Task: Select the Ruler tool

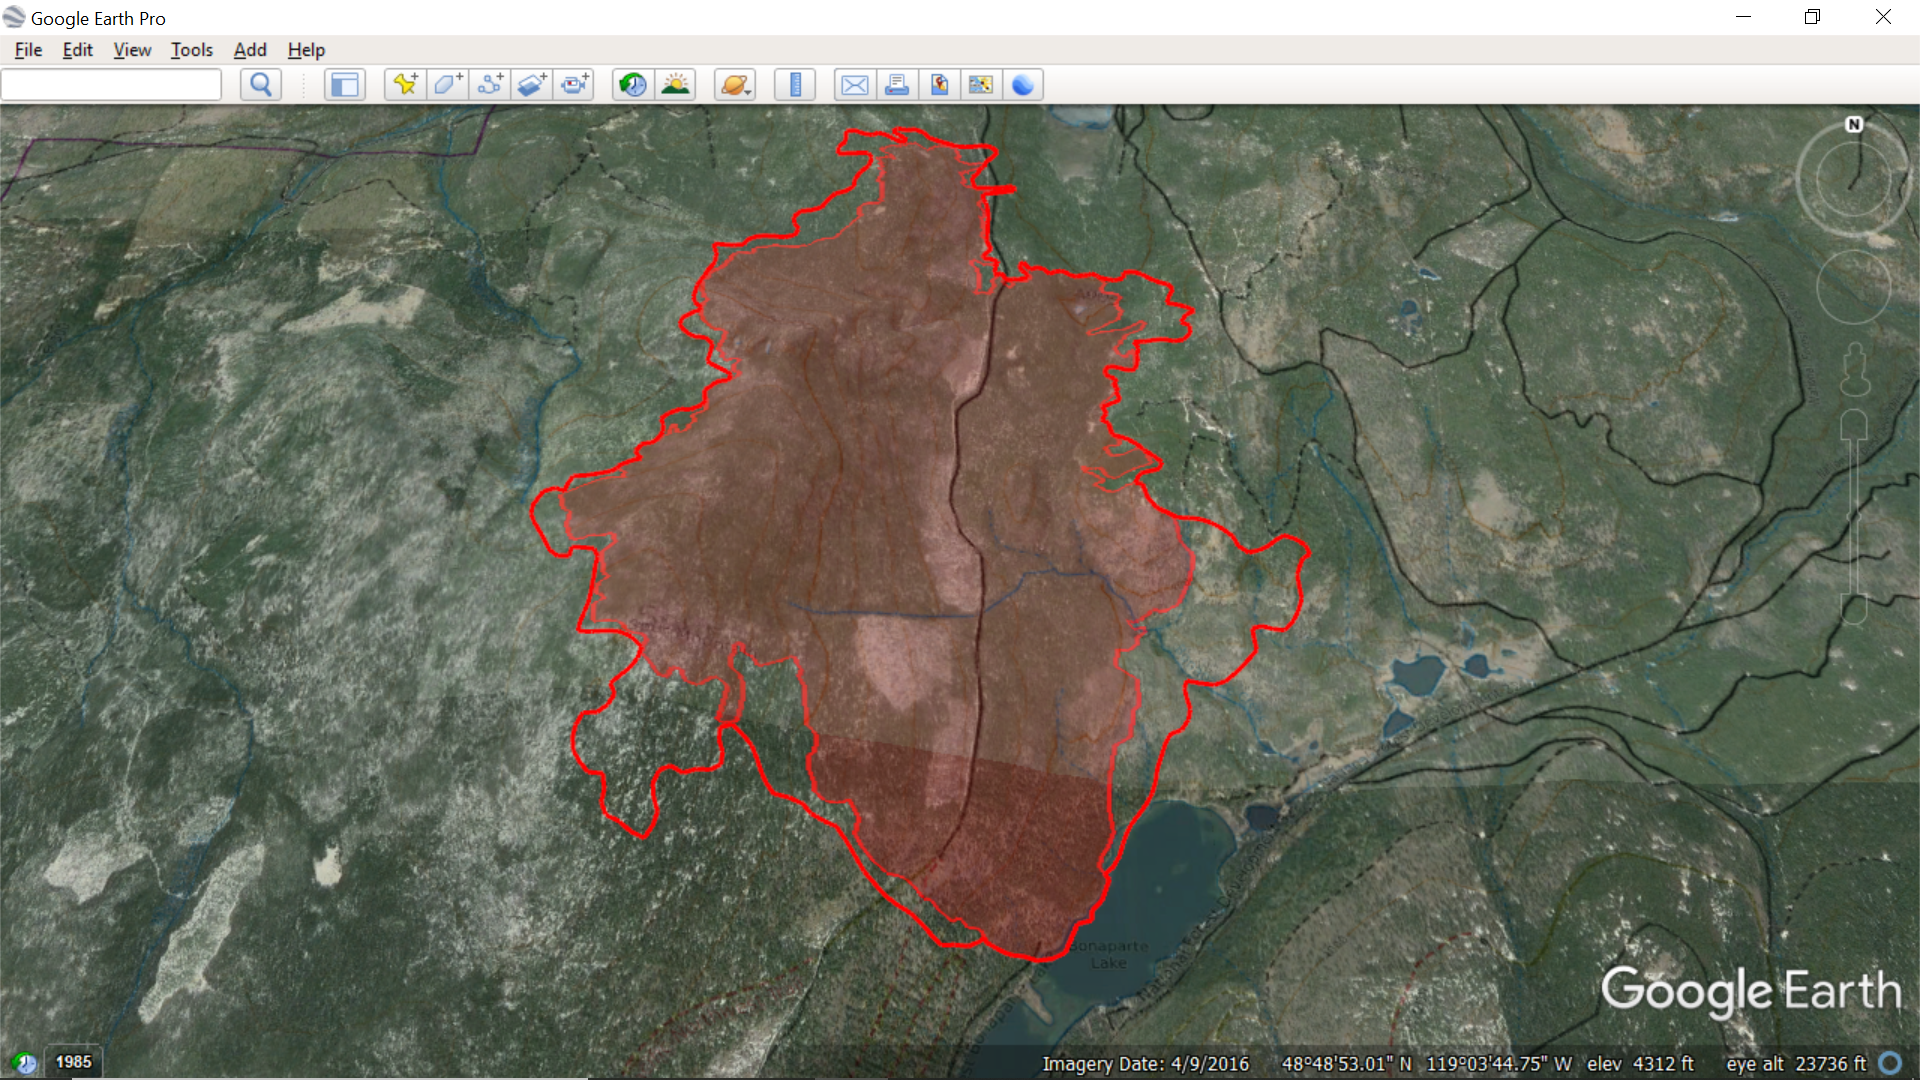Action: [x=795, y=85]
